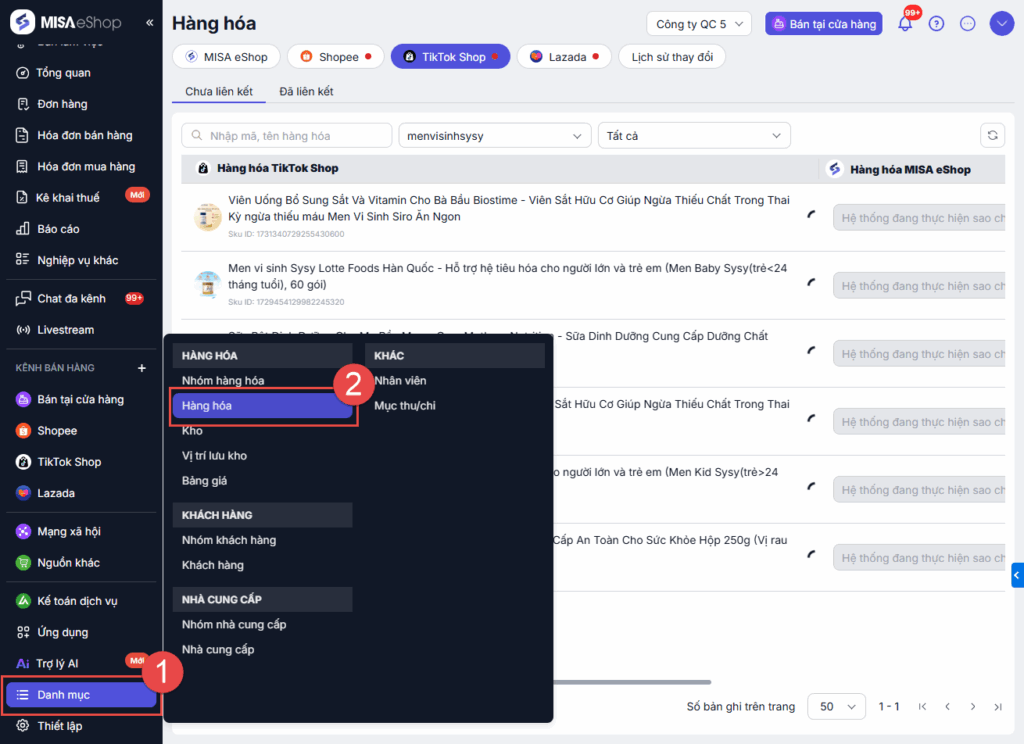Viewport: 1024px width, 744px height.
Task: Open notifications bell icon
Action: (x=905, y=24)
